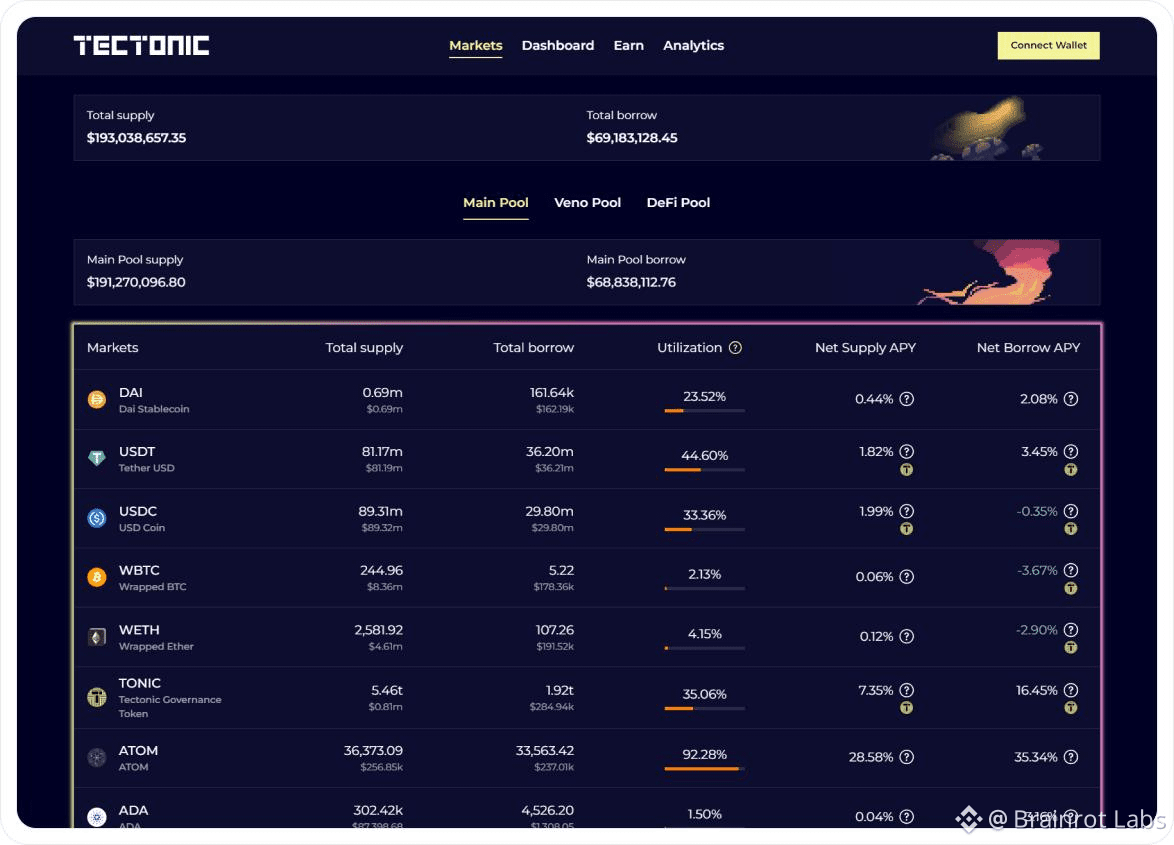Open the WBTC Wrapped BTC market
This screenshot has width=1174, height=845.
pos(152,577)
